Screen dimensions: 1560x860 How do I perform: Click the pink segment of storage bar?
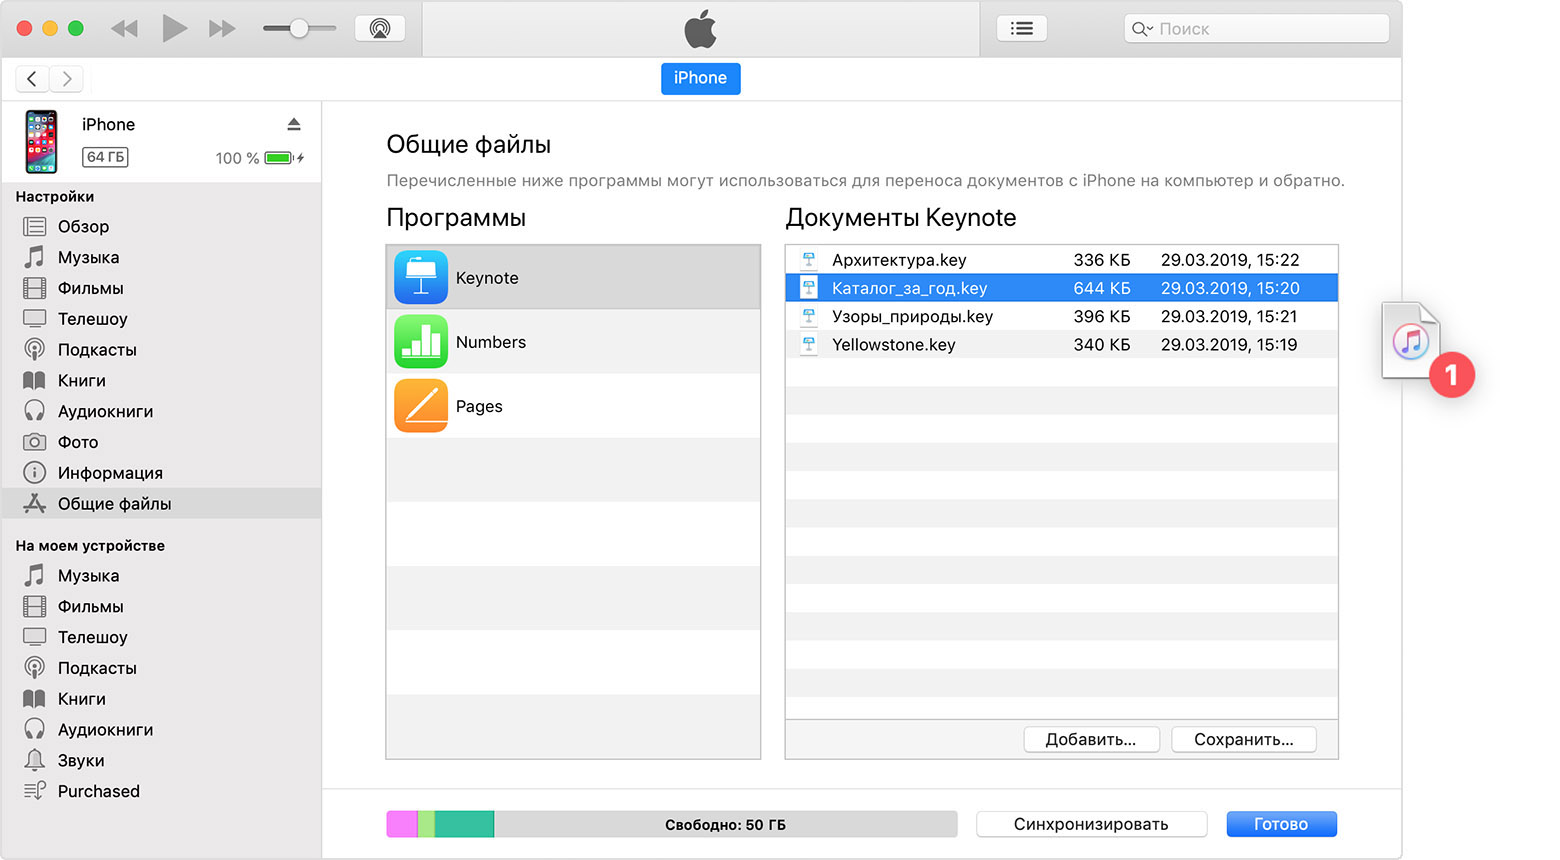coord(402,824)
